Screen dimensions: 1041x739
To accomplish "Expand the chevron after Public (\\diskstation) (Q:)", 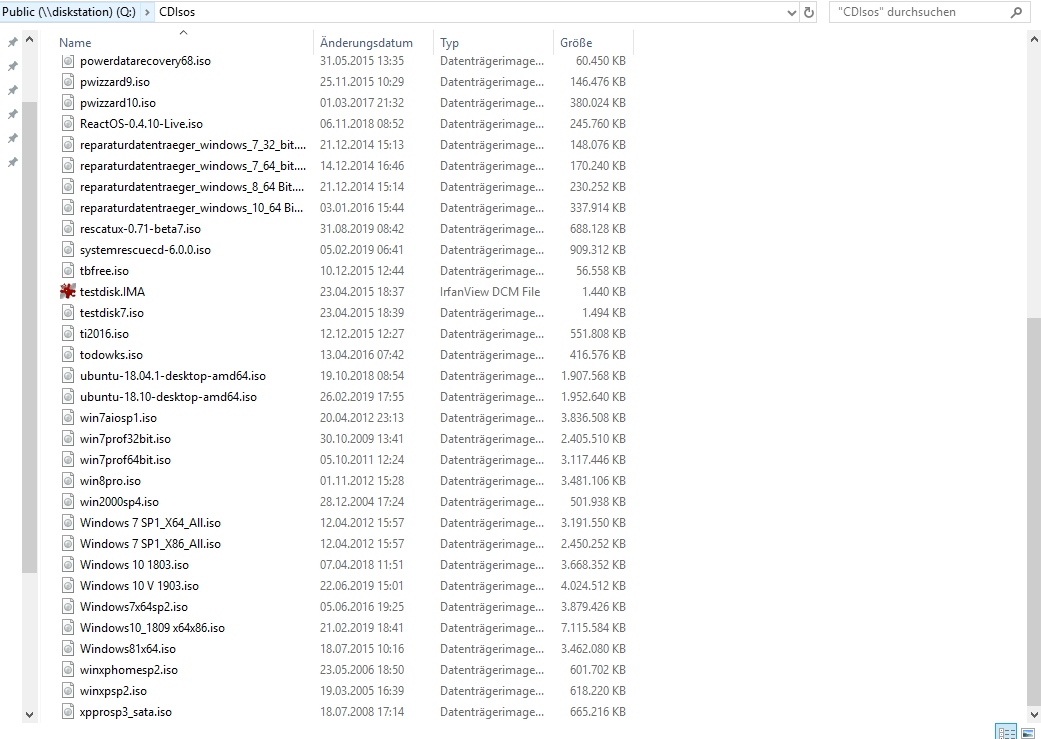I will (147, 12).
